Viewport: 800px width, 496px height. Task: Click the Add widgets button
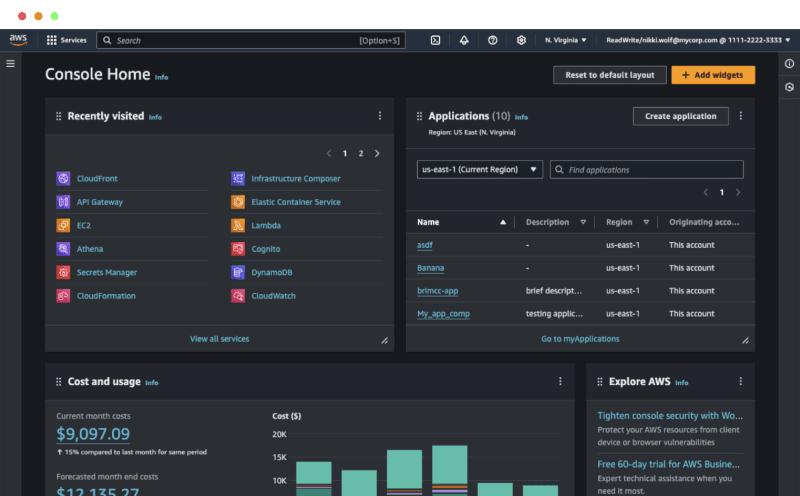pyautogui.click(x=713, y=75)
